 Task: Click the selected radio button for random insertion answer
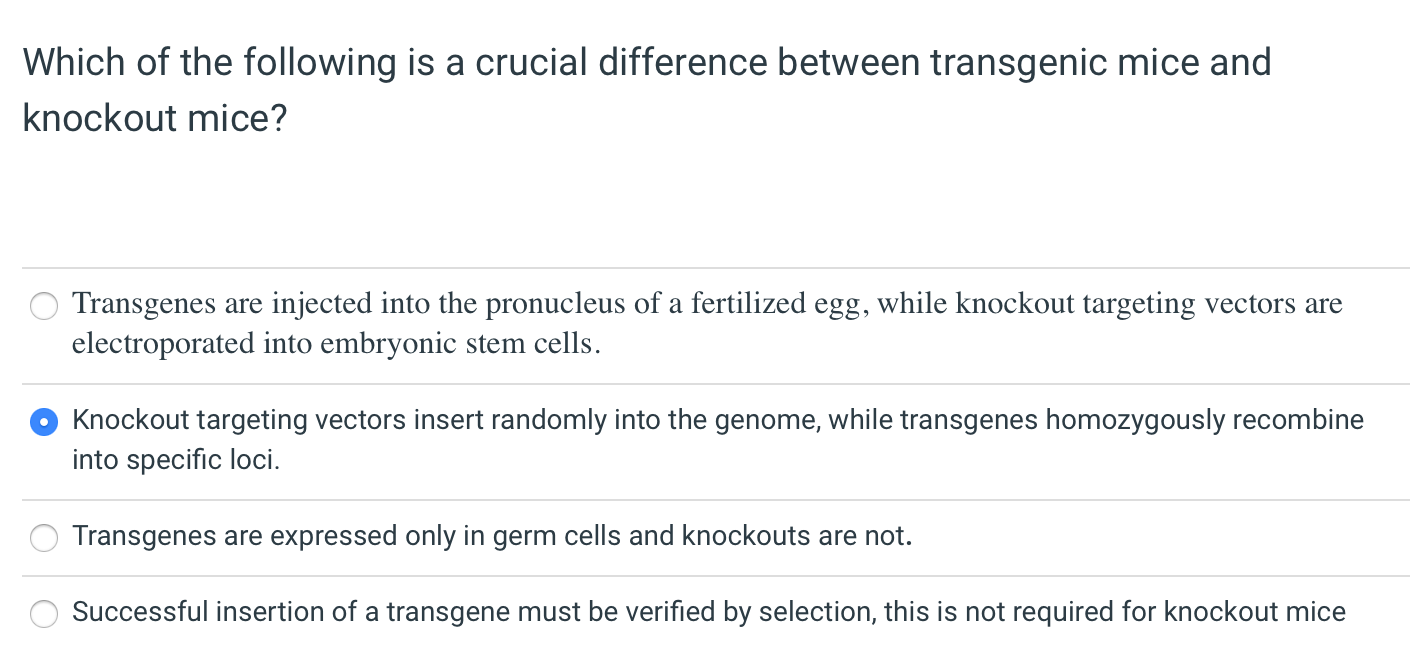(44, 422)
